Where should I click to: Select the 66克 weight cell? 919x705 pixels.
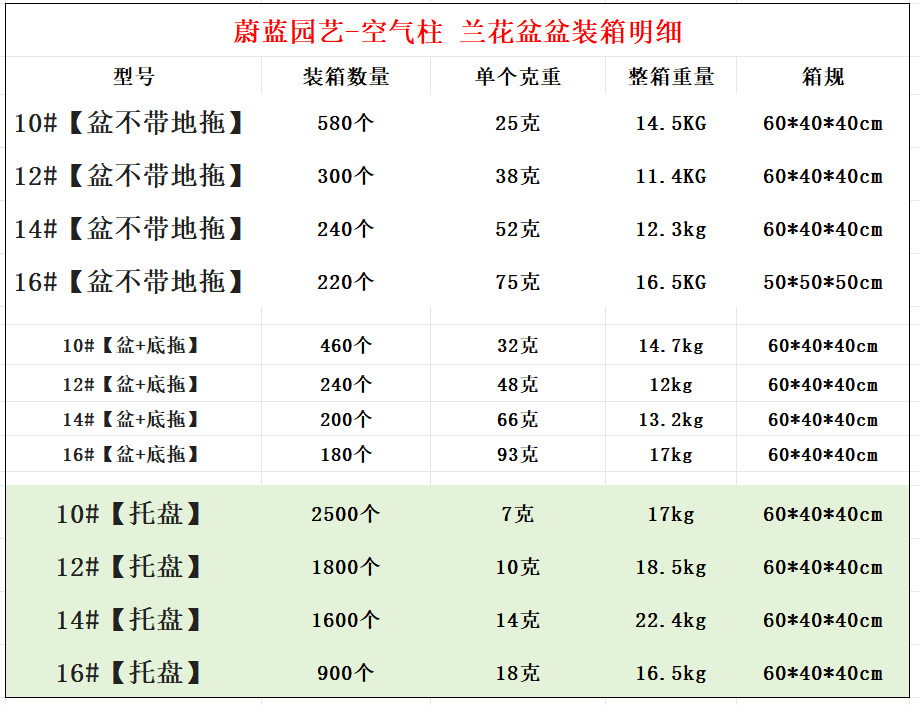pos(518,420)
